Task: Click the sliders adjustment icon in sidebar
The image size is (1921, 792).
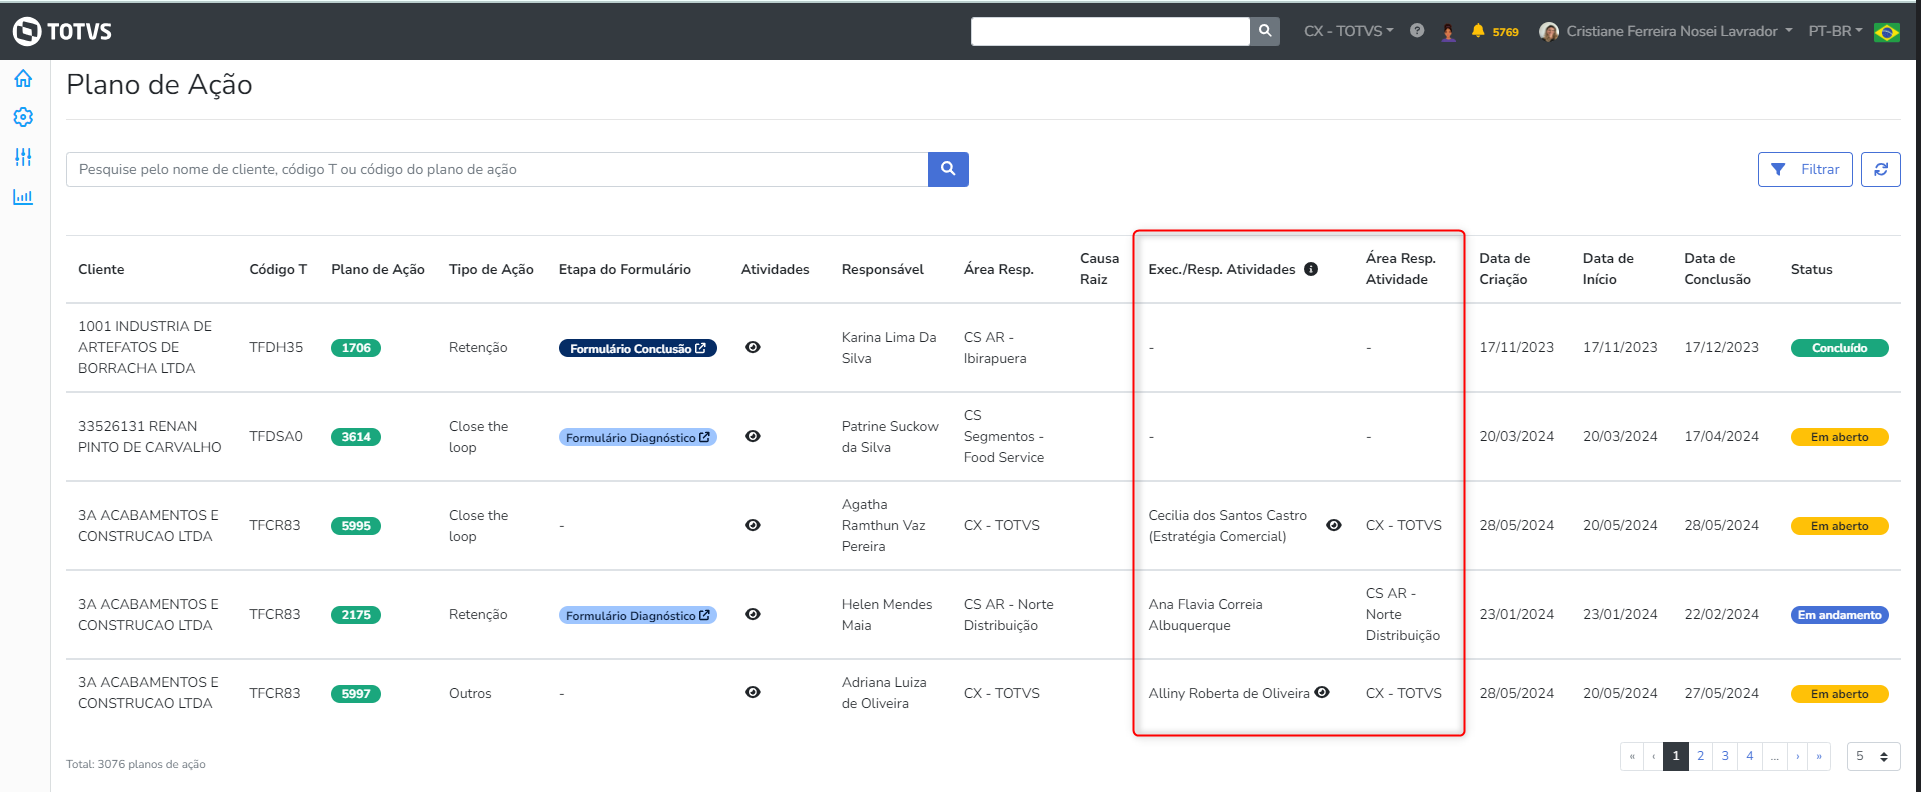Action: 23,157
